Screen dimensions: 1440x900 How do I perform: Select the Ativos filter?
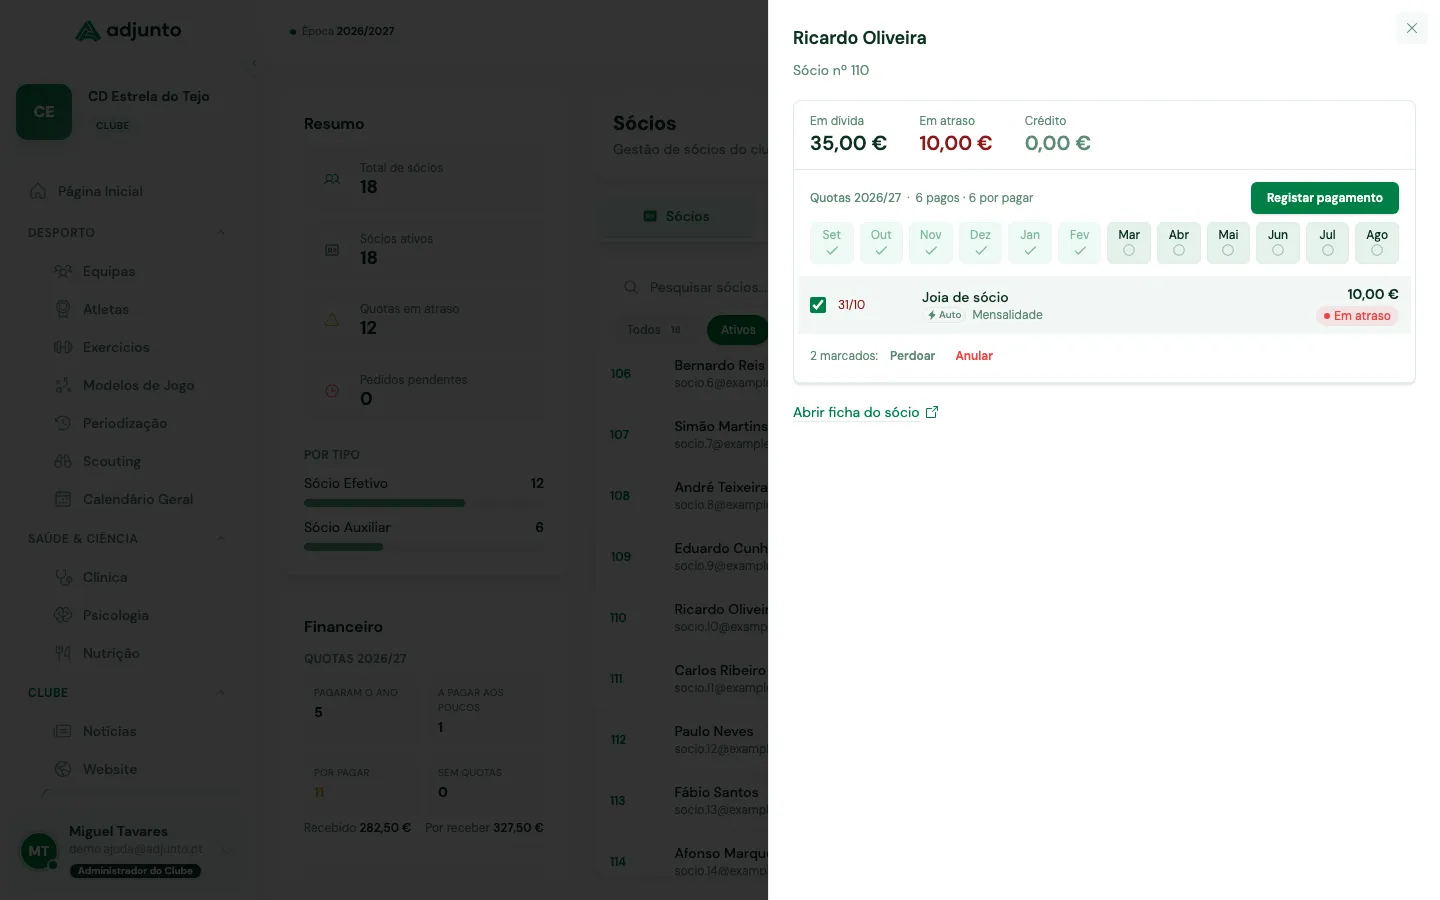click(x=738, y=330)
